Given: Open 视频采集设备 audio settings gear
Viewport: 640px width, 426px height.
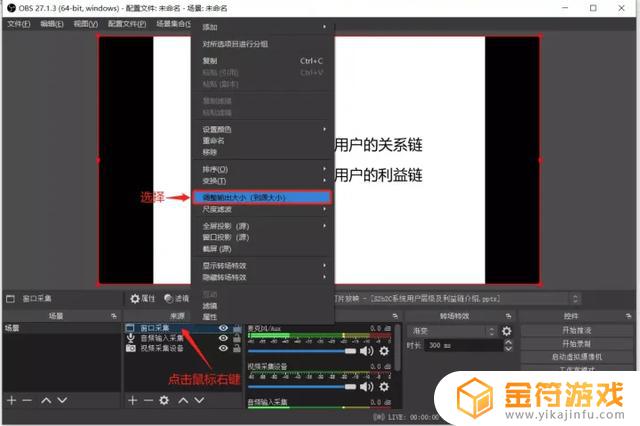Looking at the screenshot, I should (384, 386).
